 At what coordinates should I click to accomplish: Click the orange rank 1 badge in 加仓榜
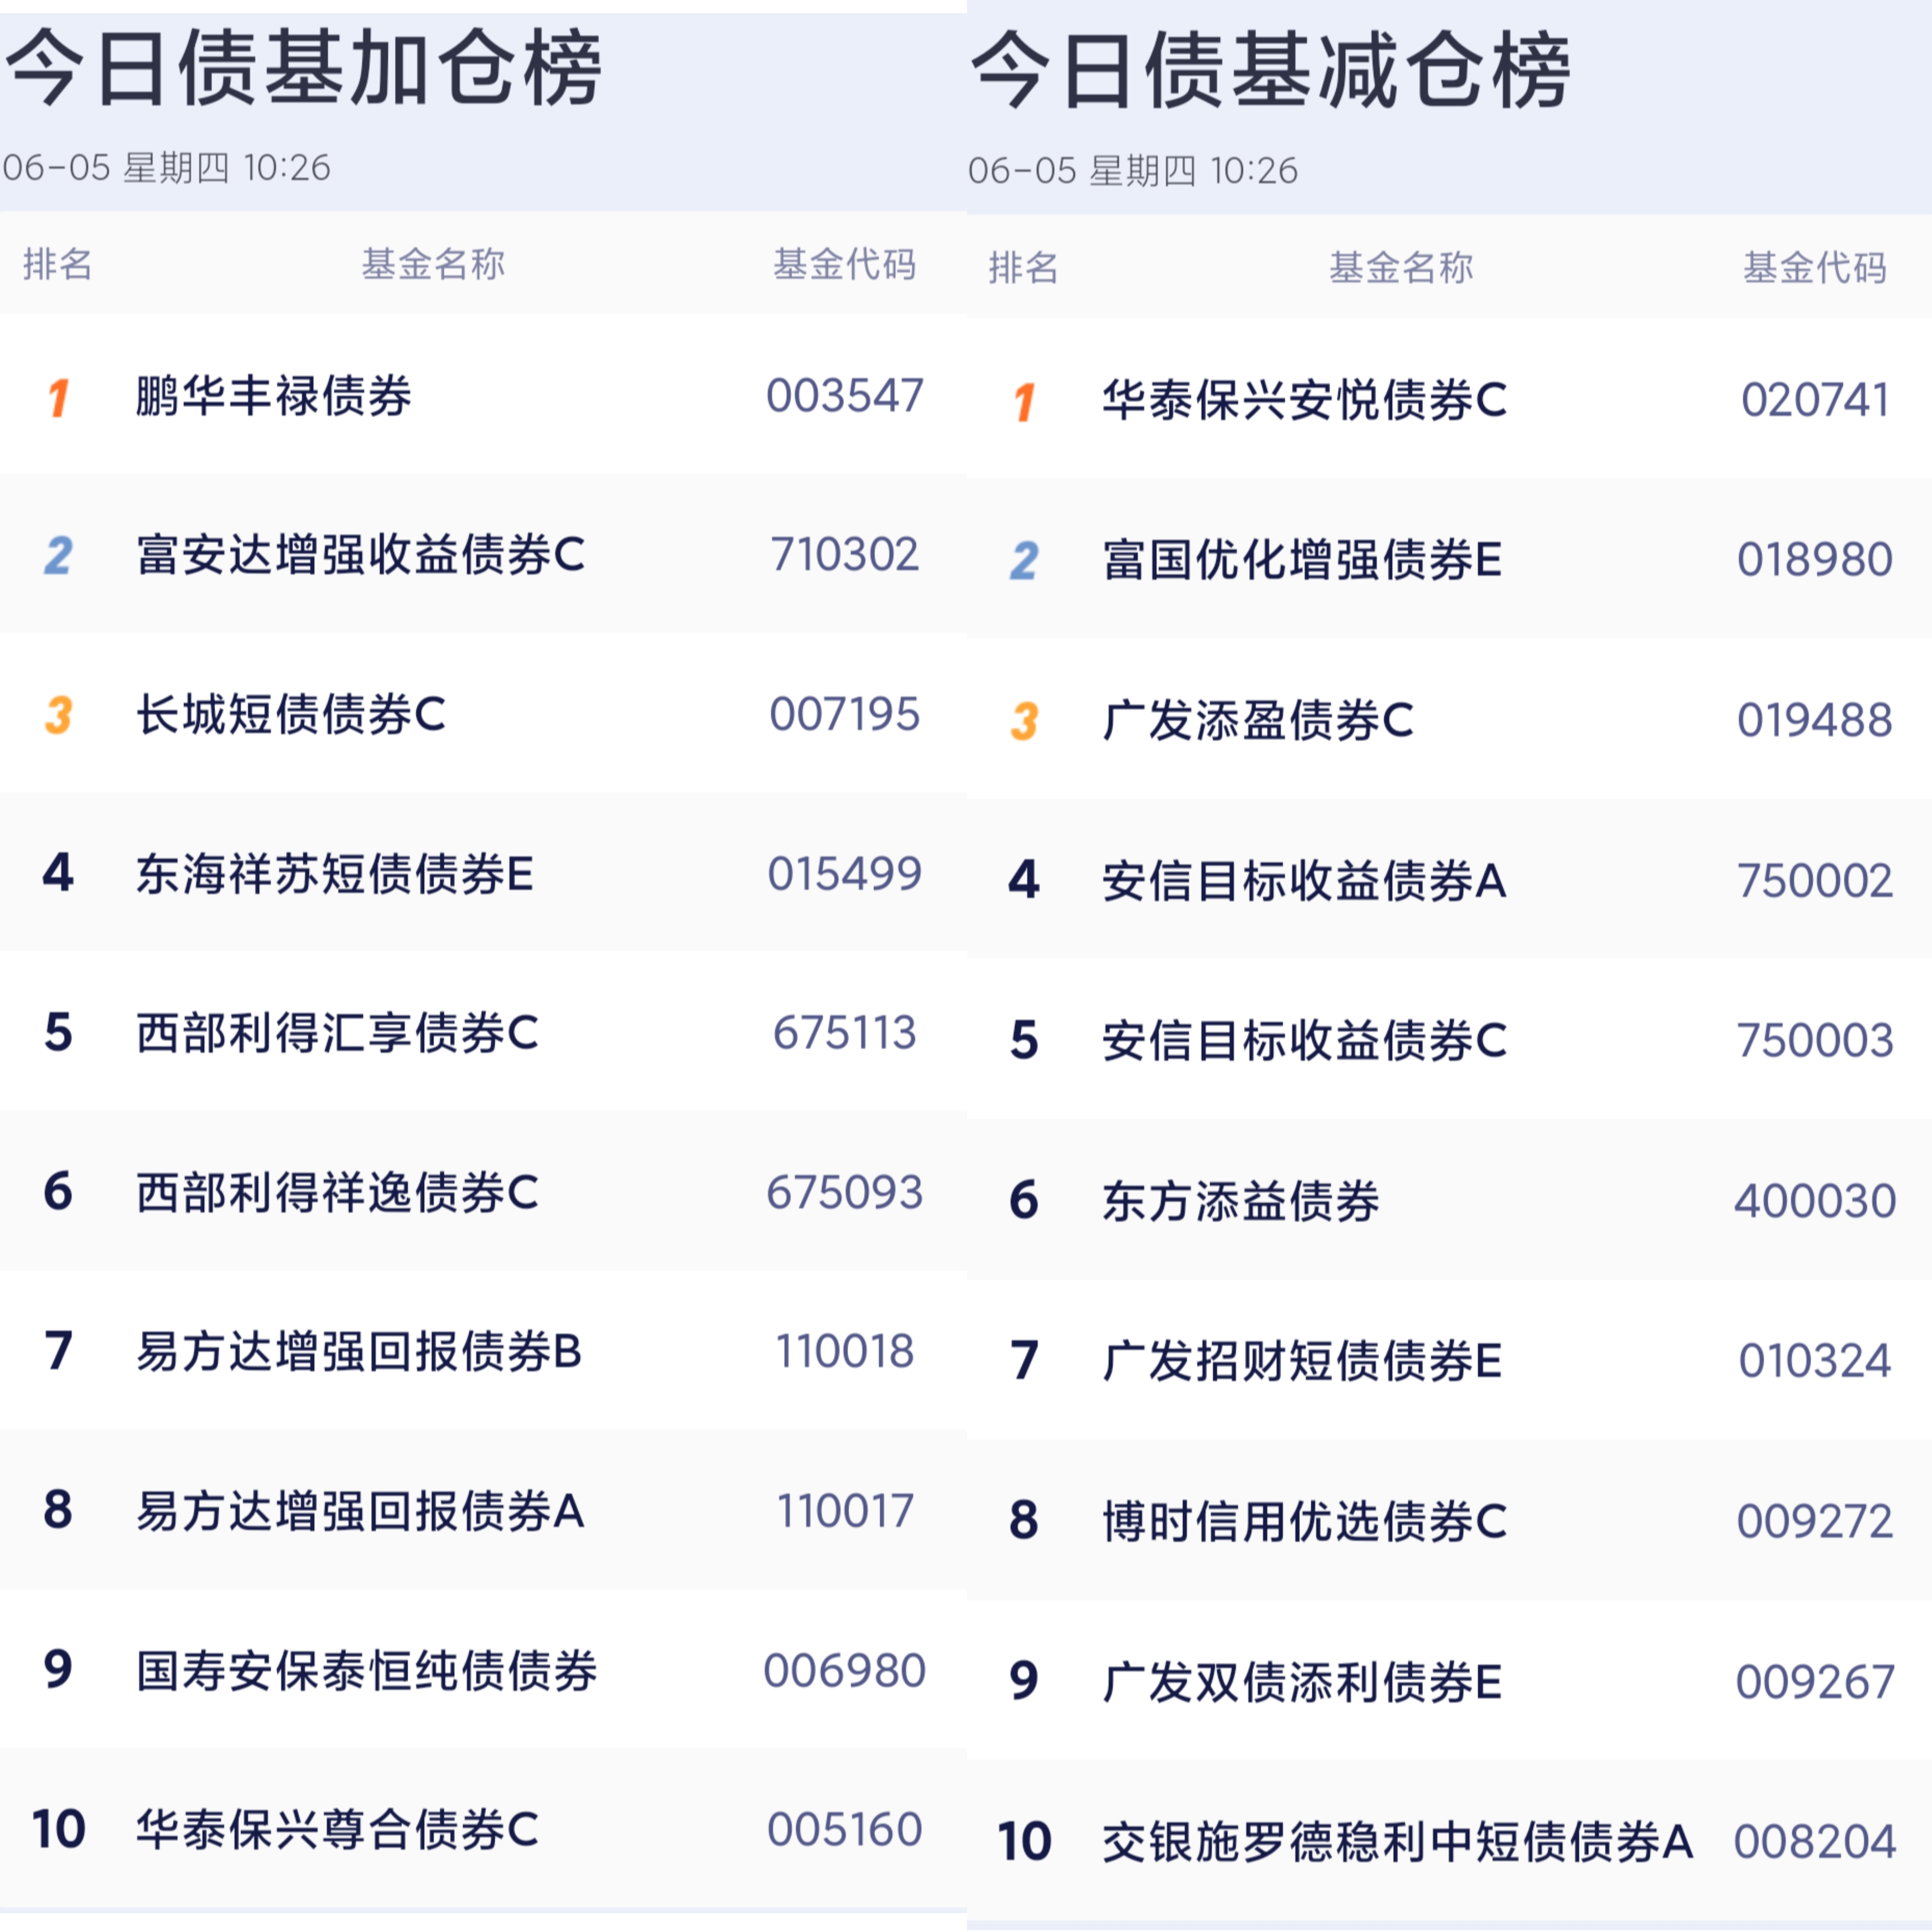pyautogui.click(x=58, y=397)
